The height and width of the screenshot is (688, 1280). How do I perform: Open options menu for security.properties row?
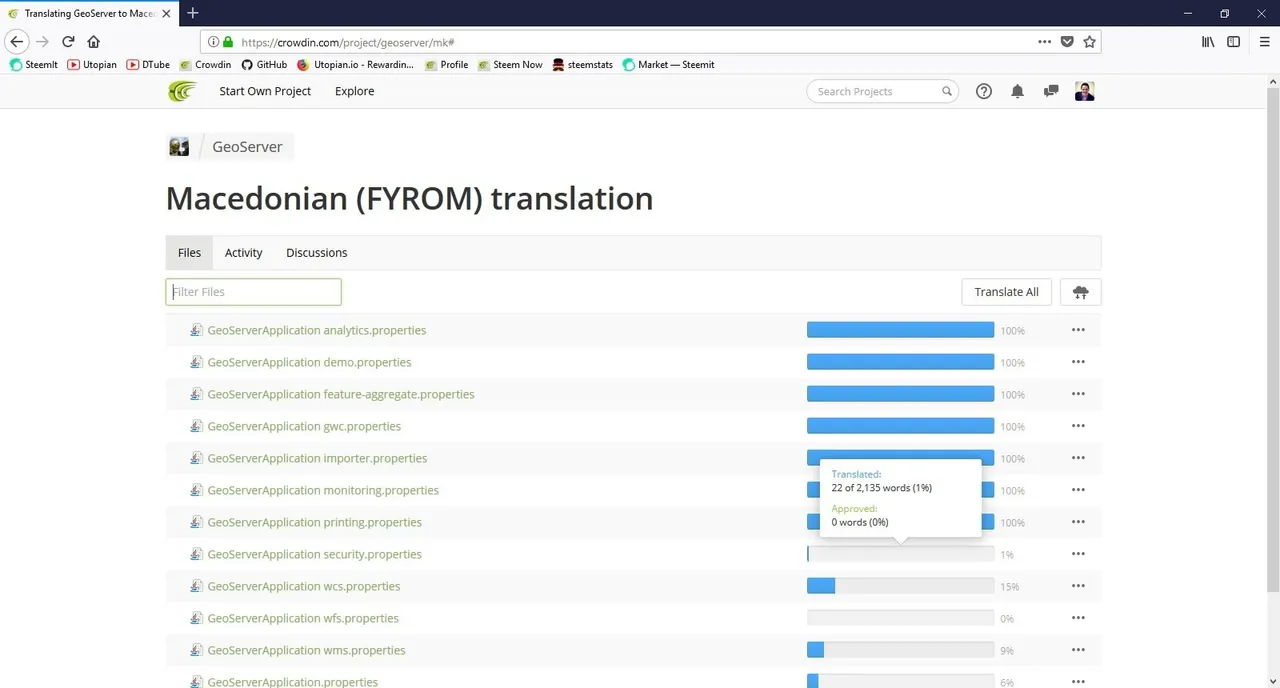[x=1078, y=554]
